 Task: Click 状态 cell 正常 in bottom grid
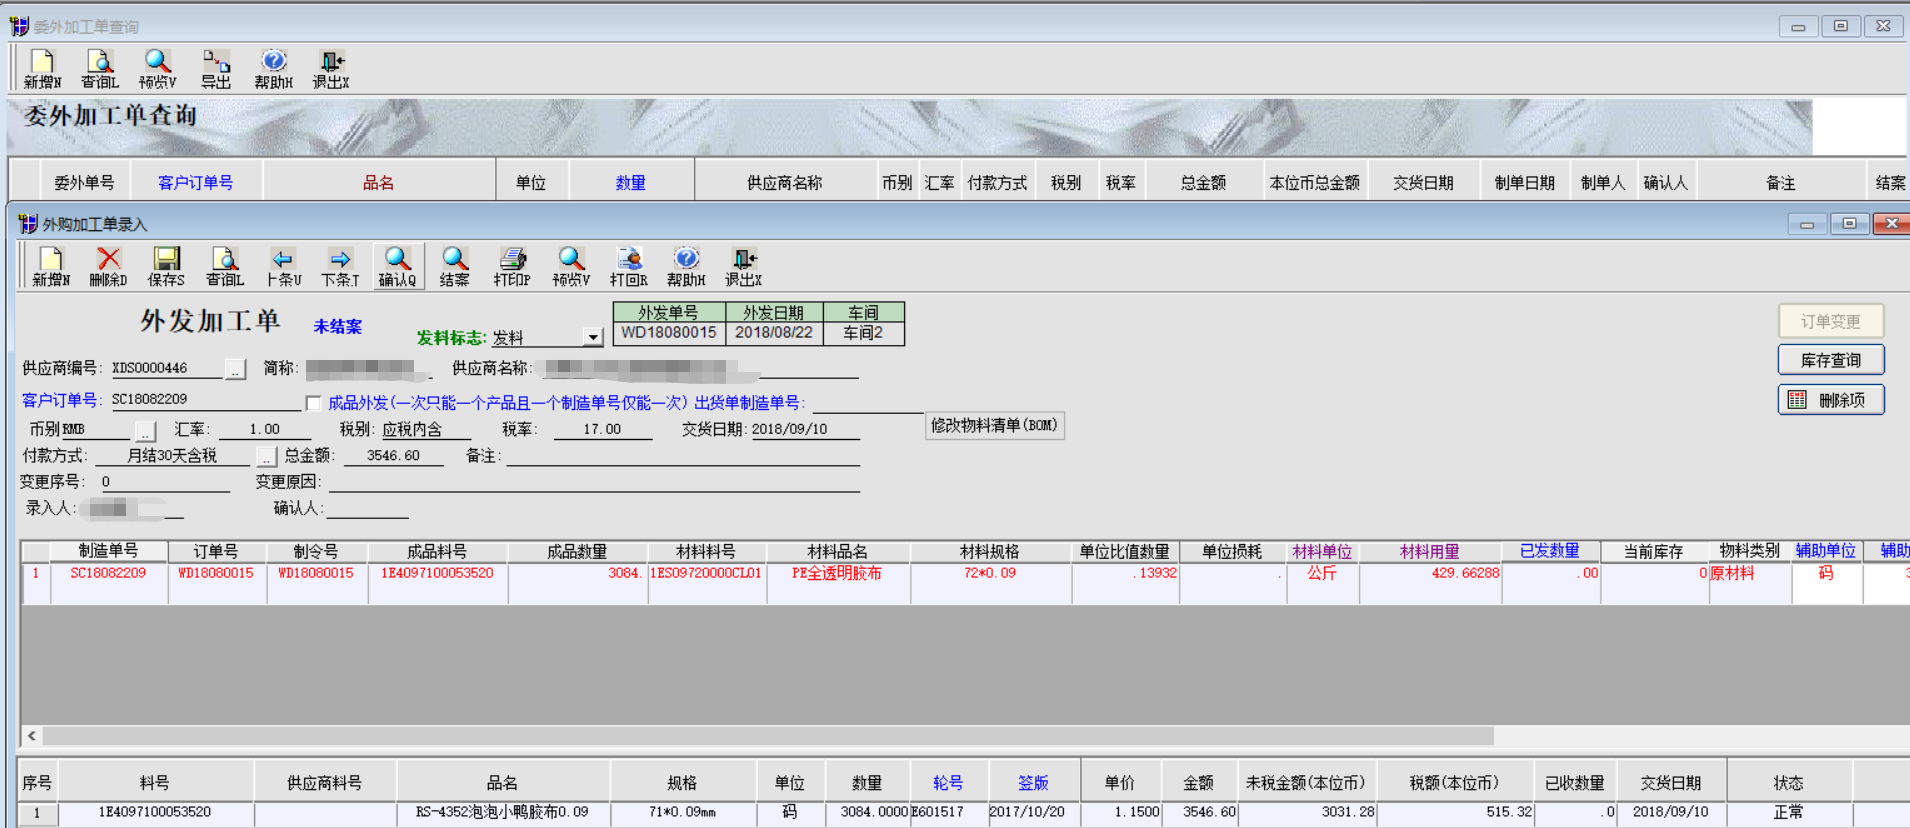[x=1789, y=812]
